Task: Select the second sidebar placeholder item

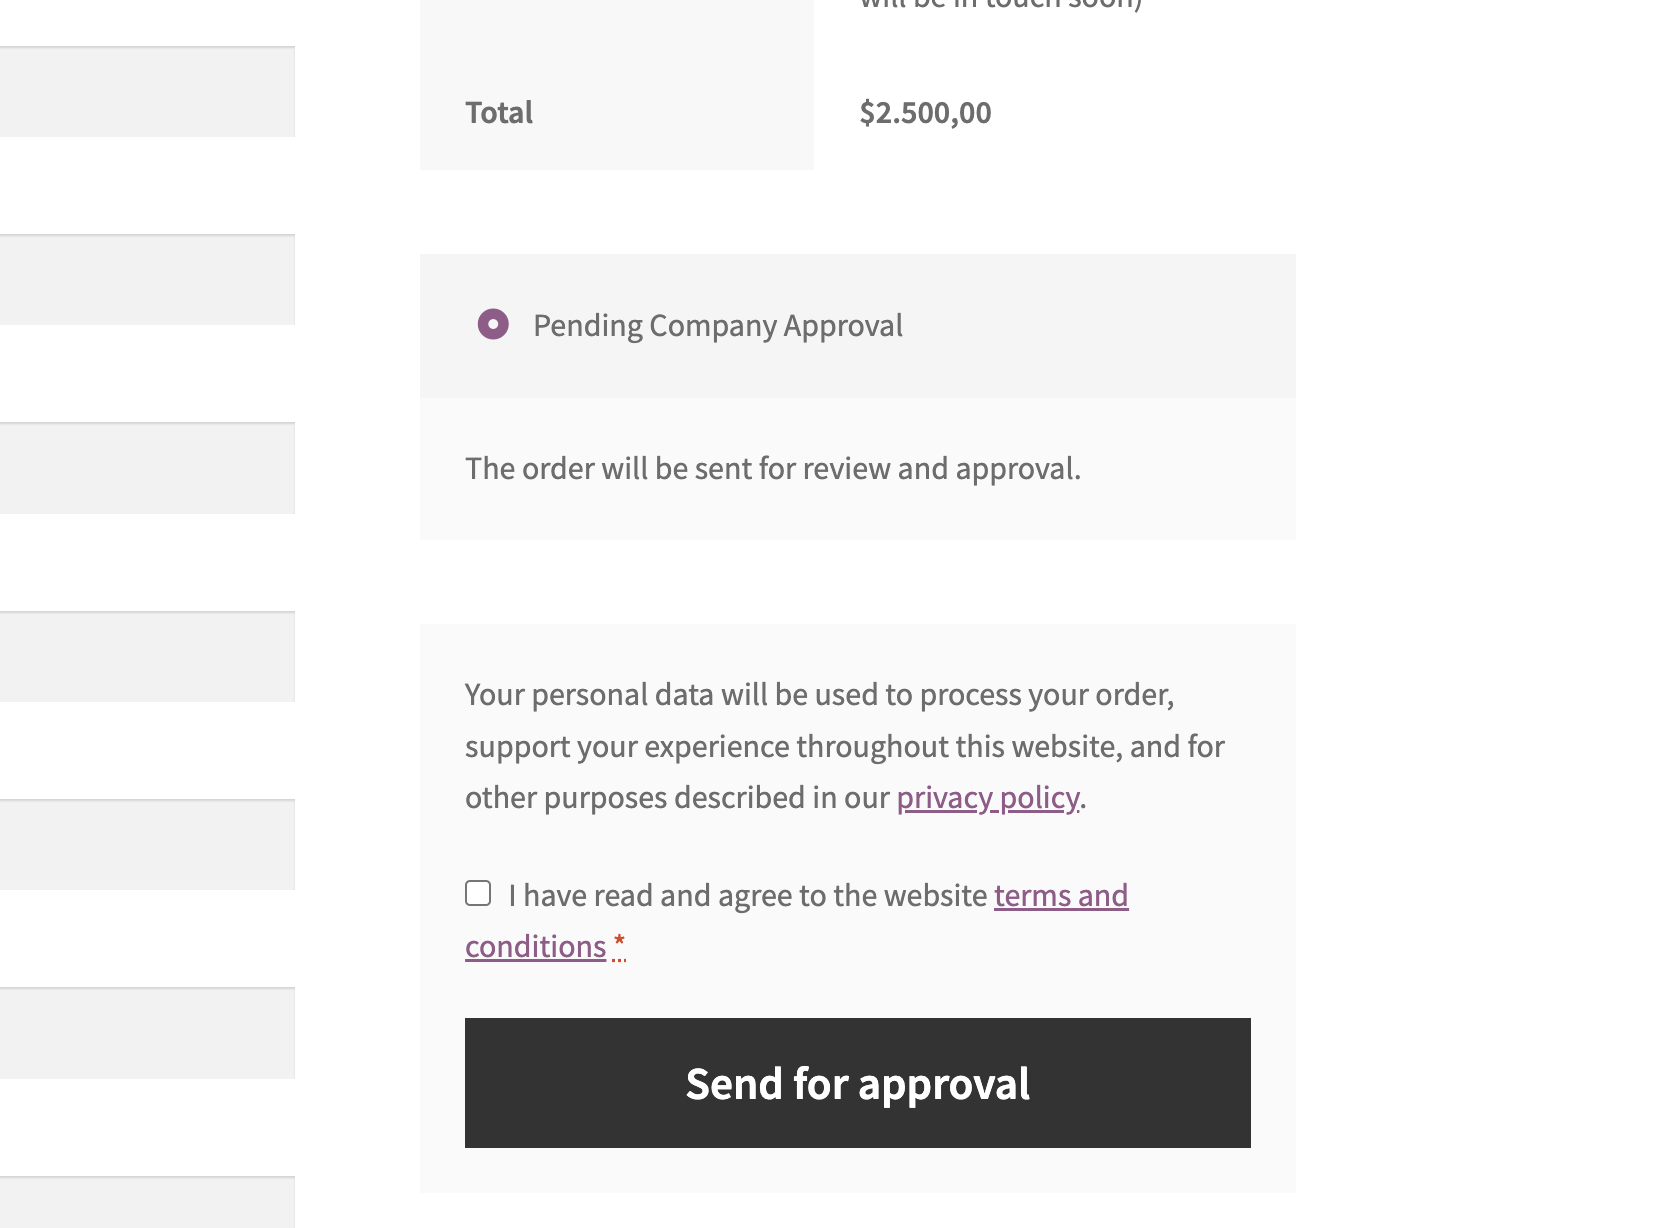Action: tap(146, 280)
